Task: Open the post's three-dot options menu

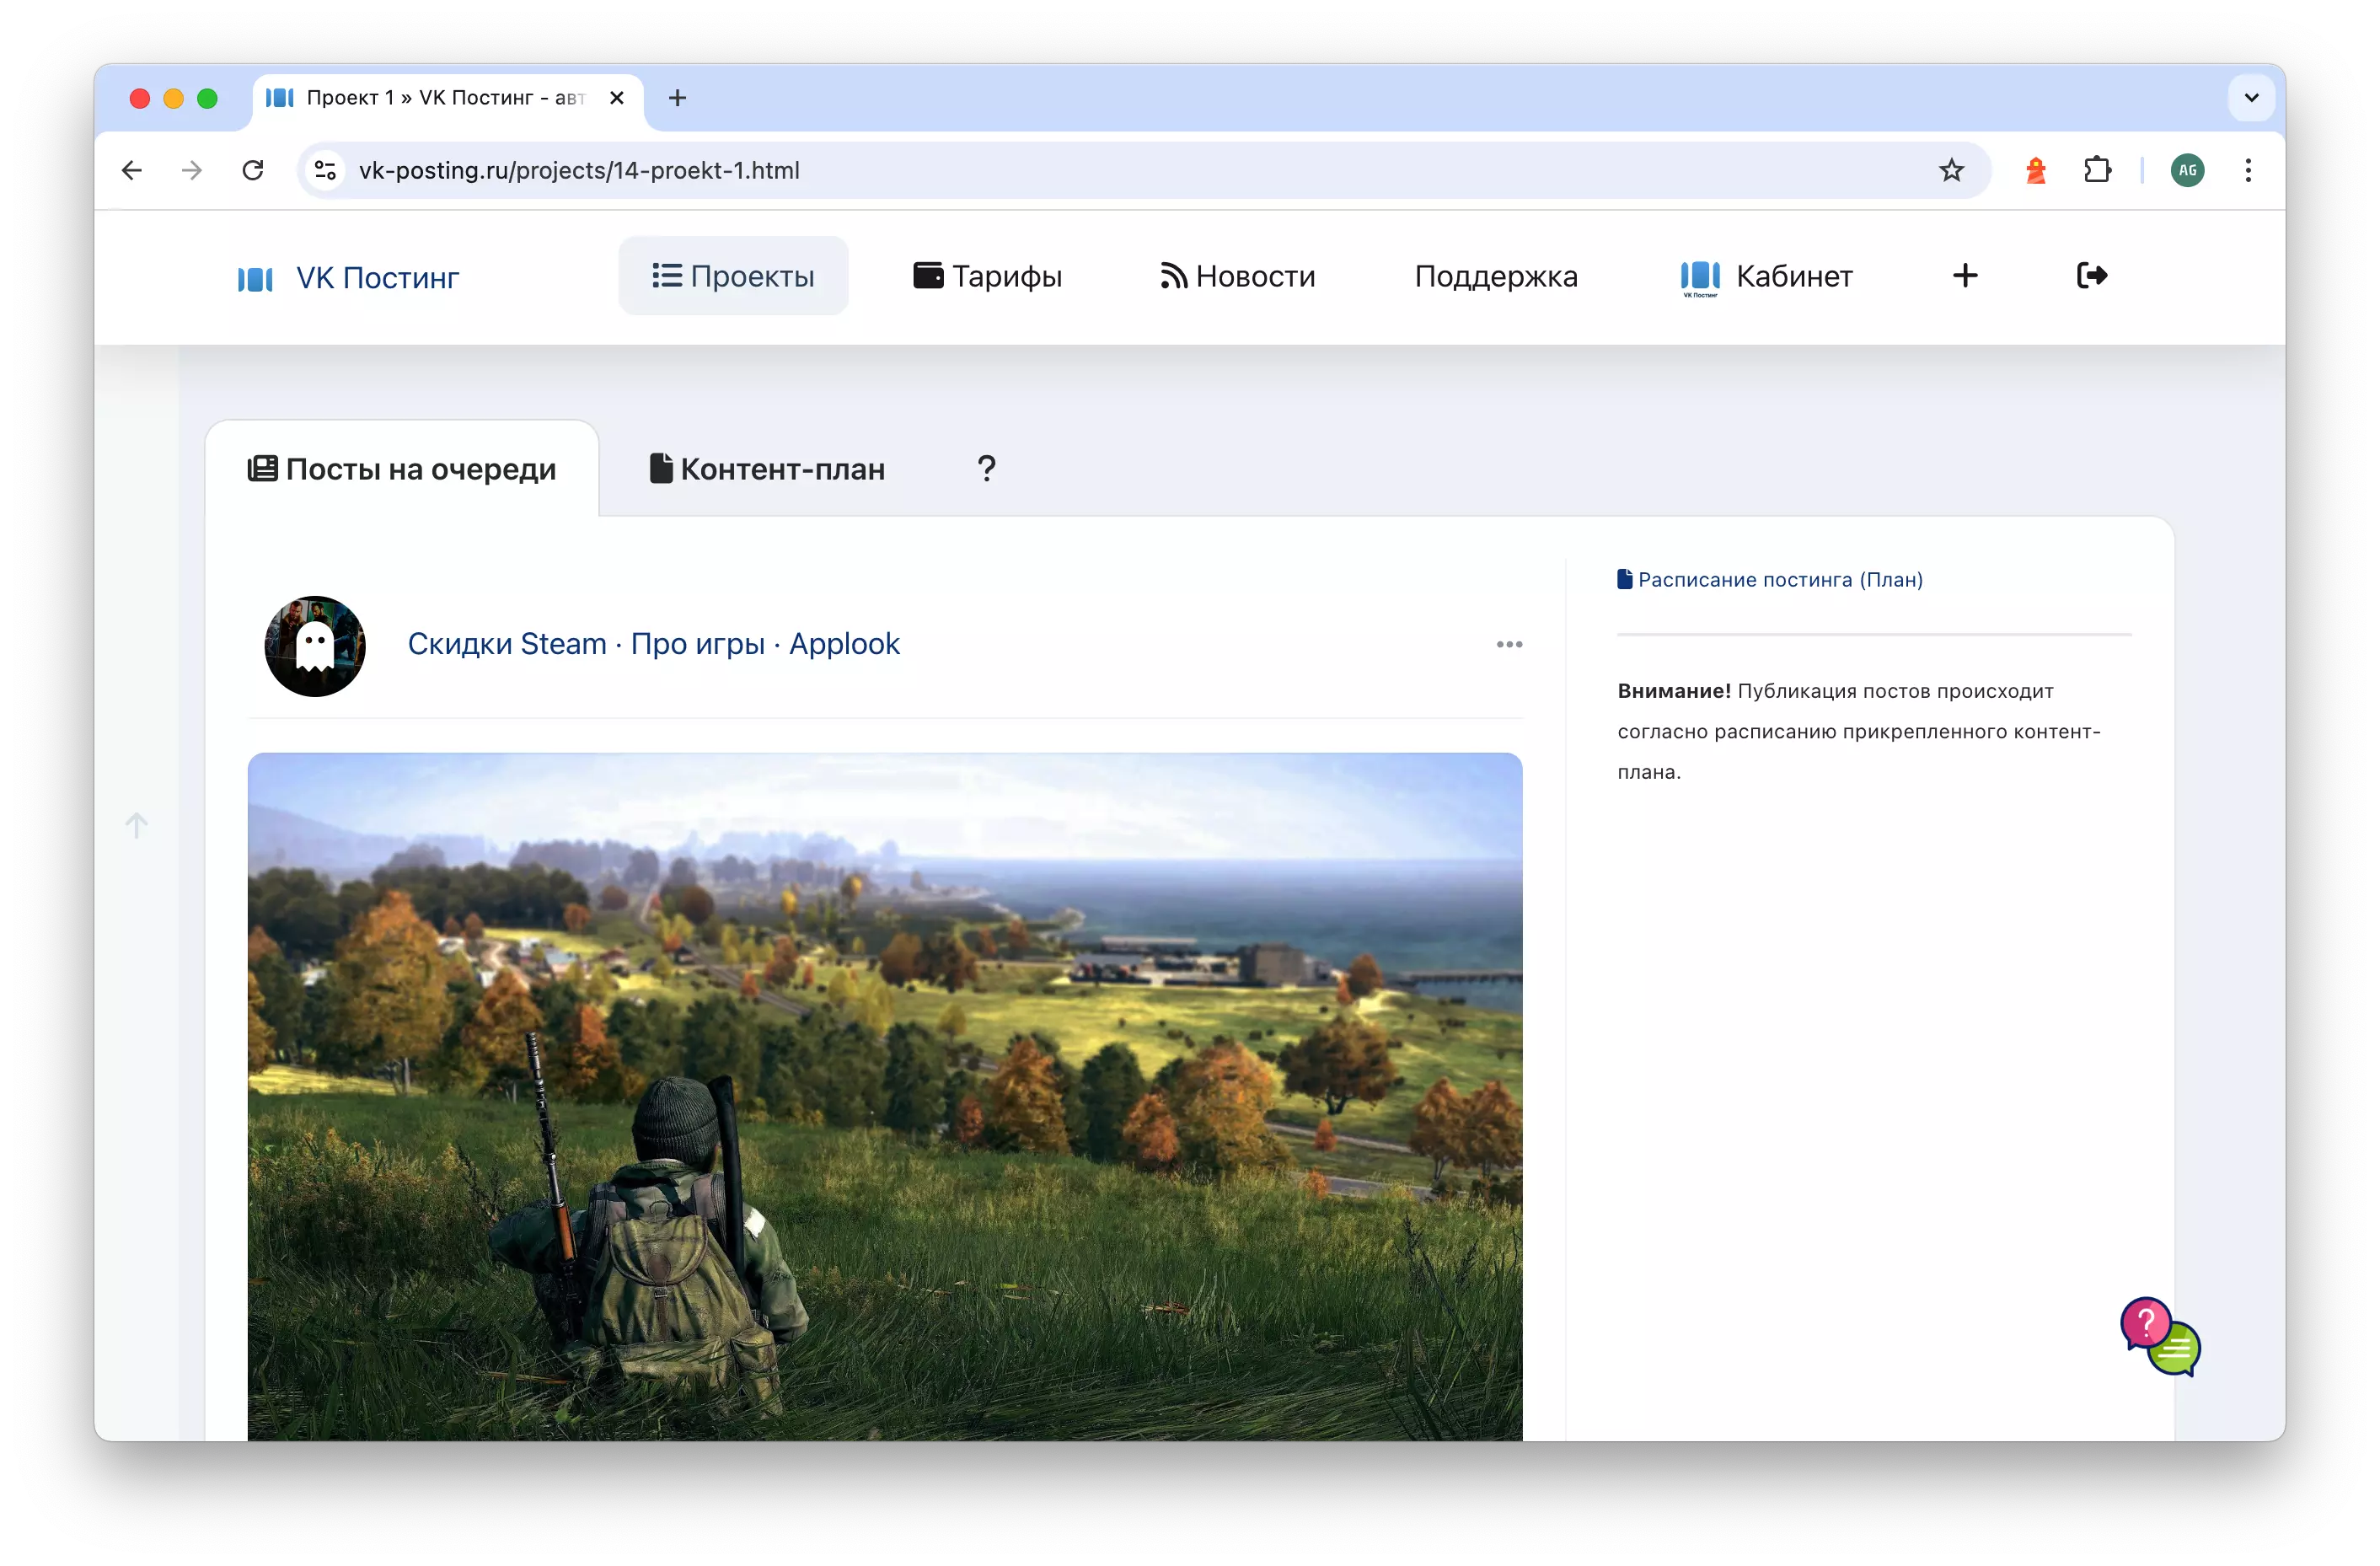Action: [x=1509, y=645]
